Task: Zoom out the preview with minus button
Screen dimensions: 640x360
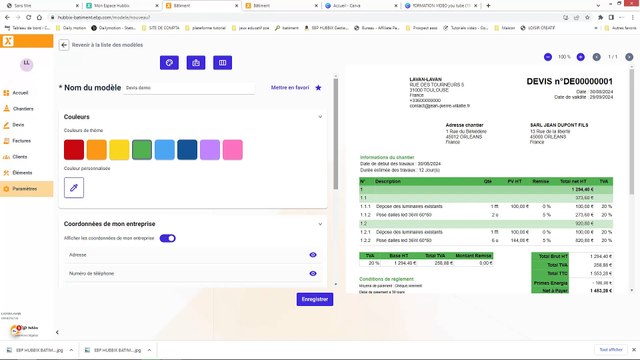Action: (x=548, y=57)
